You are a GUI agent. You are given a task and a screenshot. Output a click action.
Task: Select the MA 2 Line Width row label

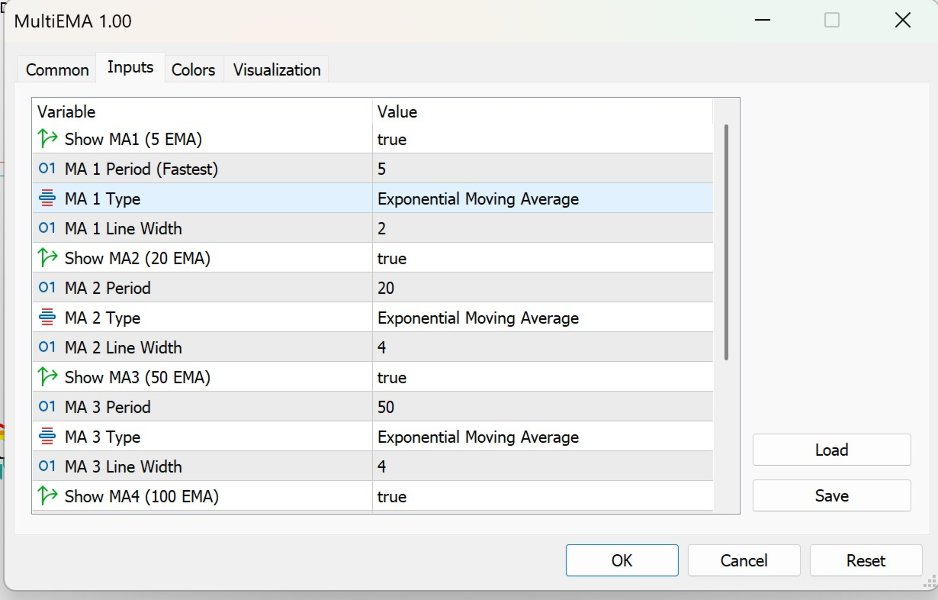coord(123,348)
